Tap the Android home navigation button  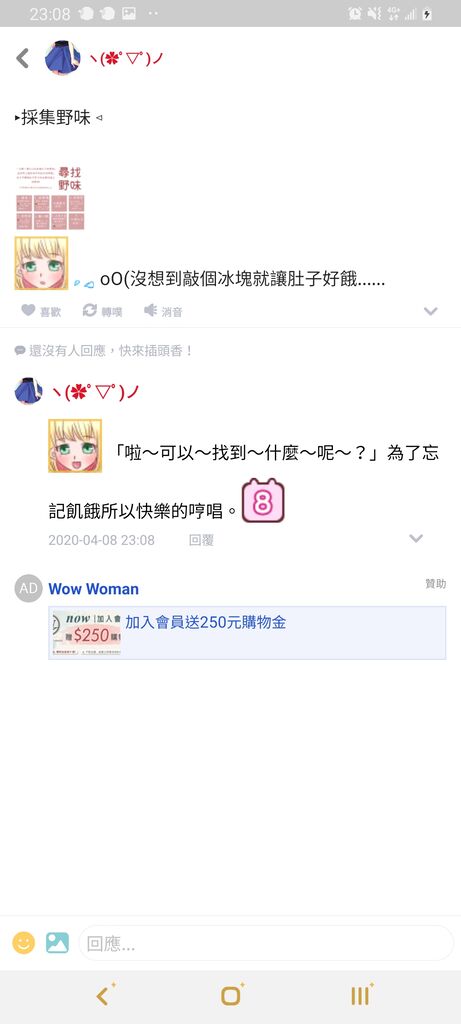tap(230, 995)
